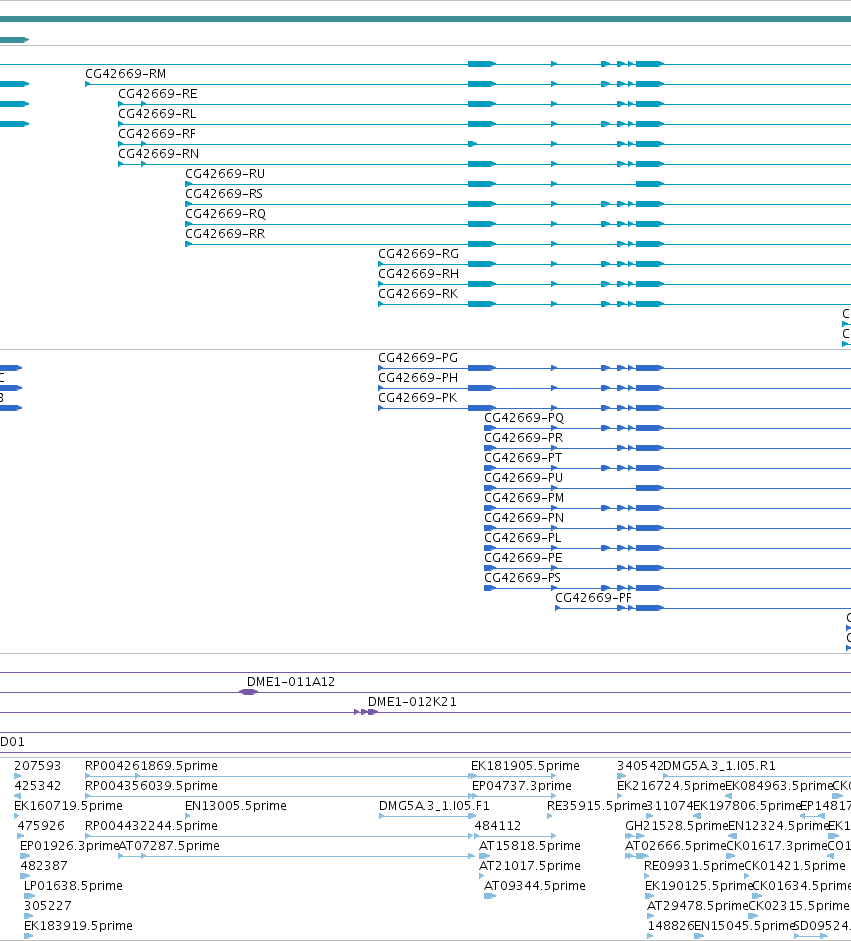This screenshot has width=851, height=941.
Task: Select EST RE35915.5prime
Action: tap(597, 806)
